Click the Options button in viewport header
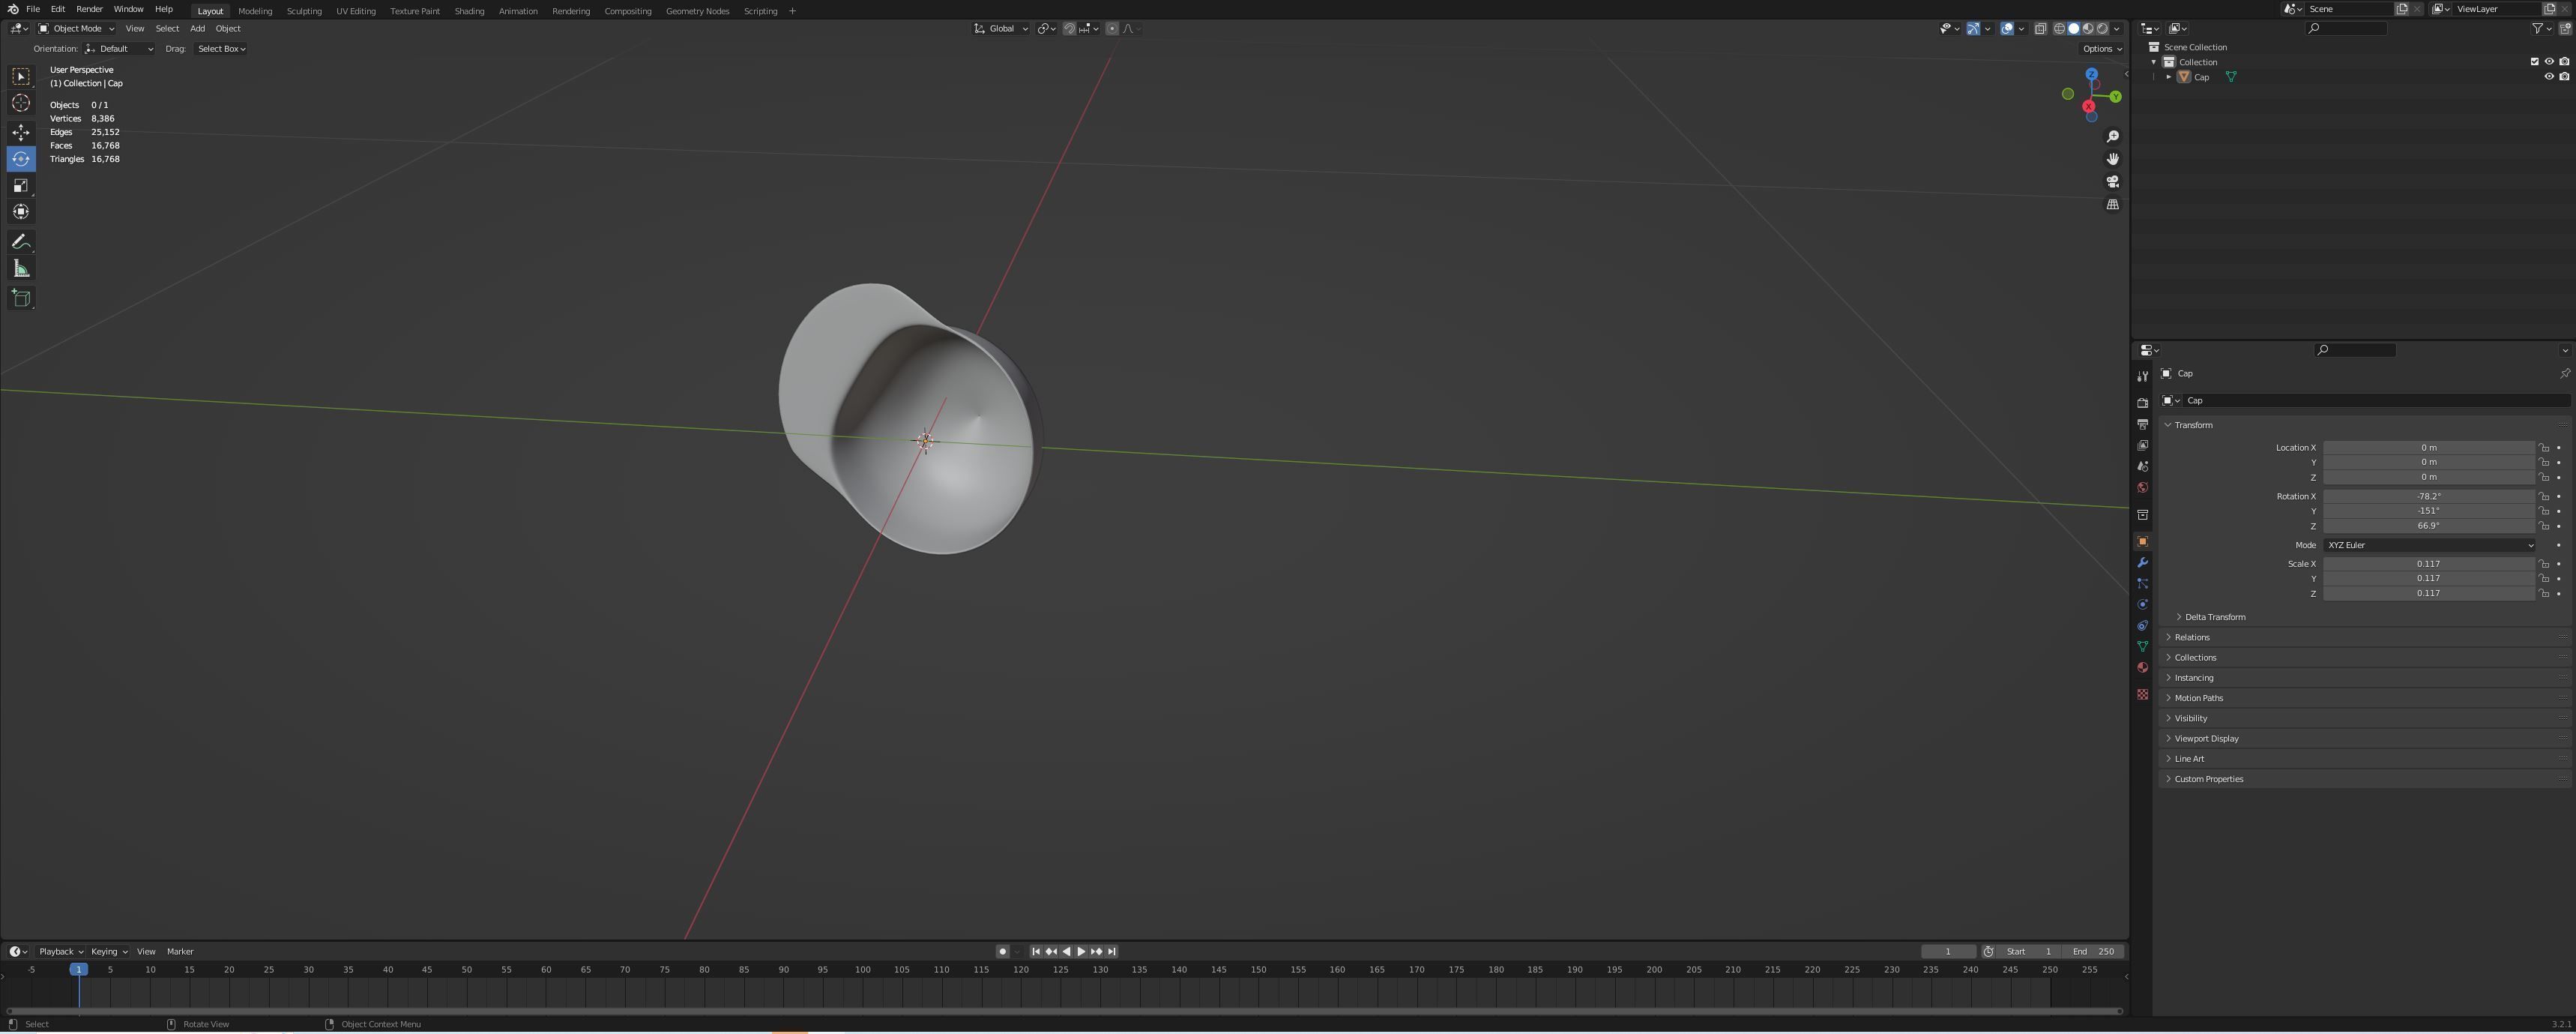2576x1034 pixels. pyautogui.click(x=2101, y=48)
